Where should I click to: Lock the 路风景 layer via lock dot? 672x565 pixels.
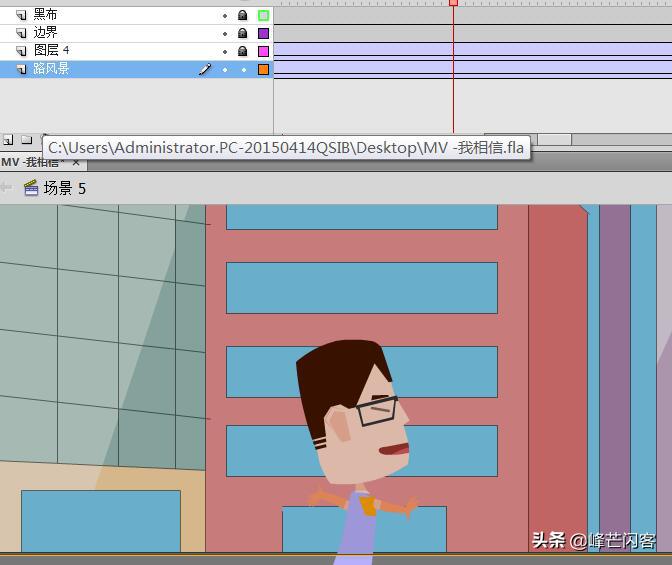click(244, 70)
